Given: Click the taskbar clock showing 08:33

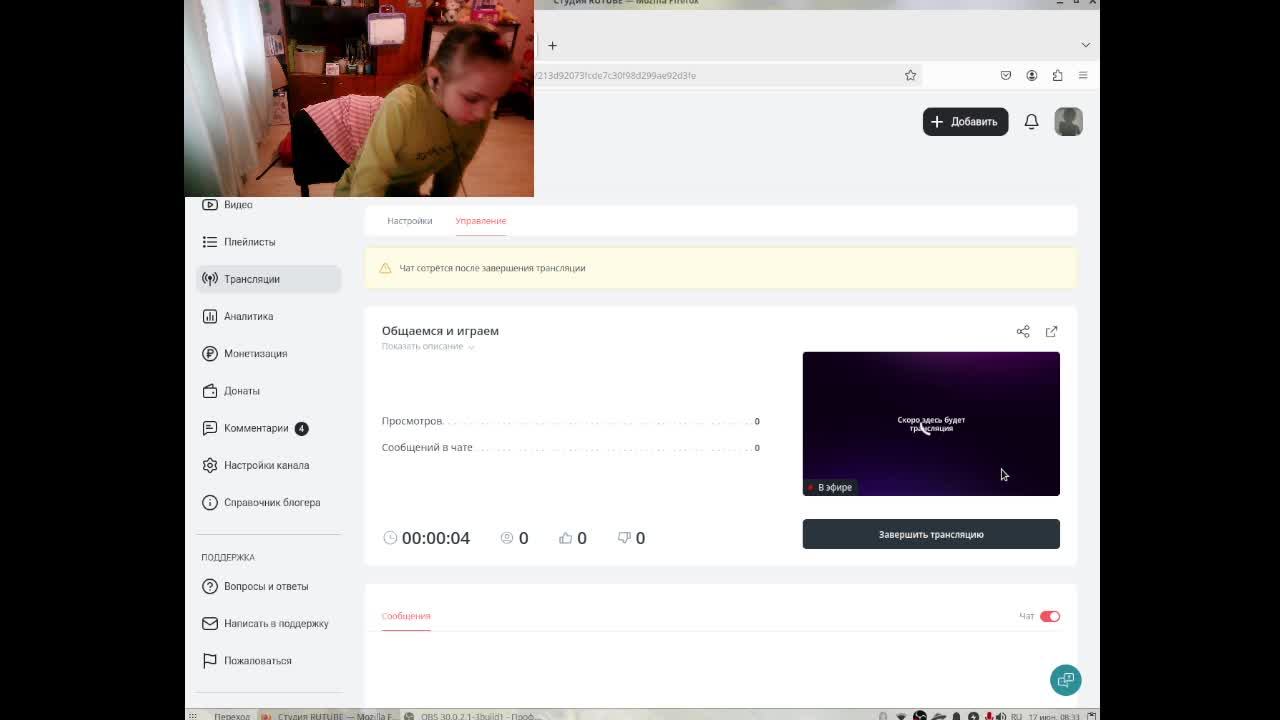Looking at the screenshot, I should pos(1055,716).
